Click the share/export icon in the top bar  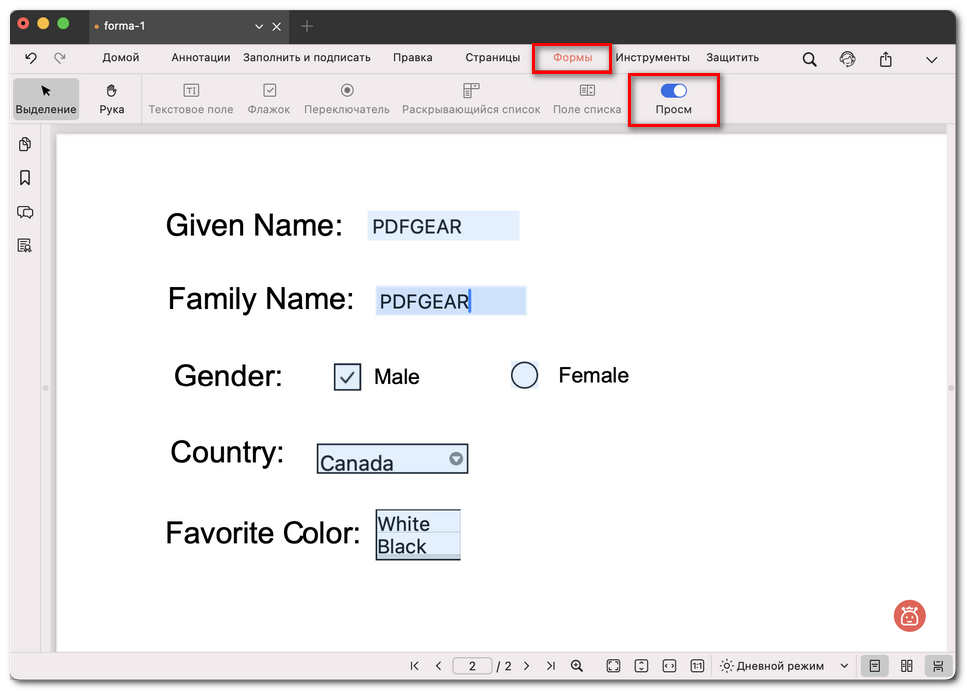(x=885, y=59)
